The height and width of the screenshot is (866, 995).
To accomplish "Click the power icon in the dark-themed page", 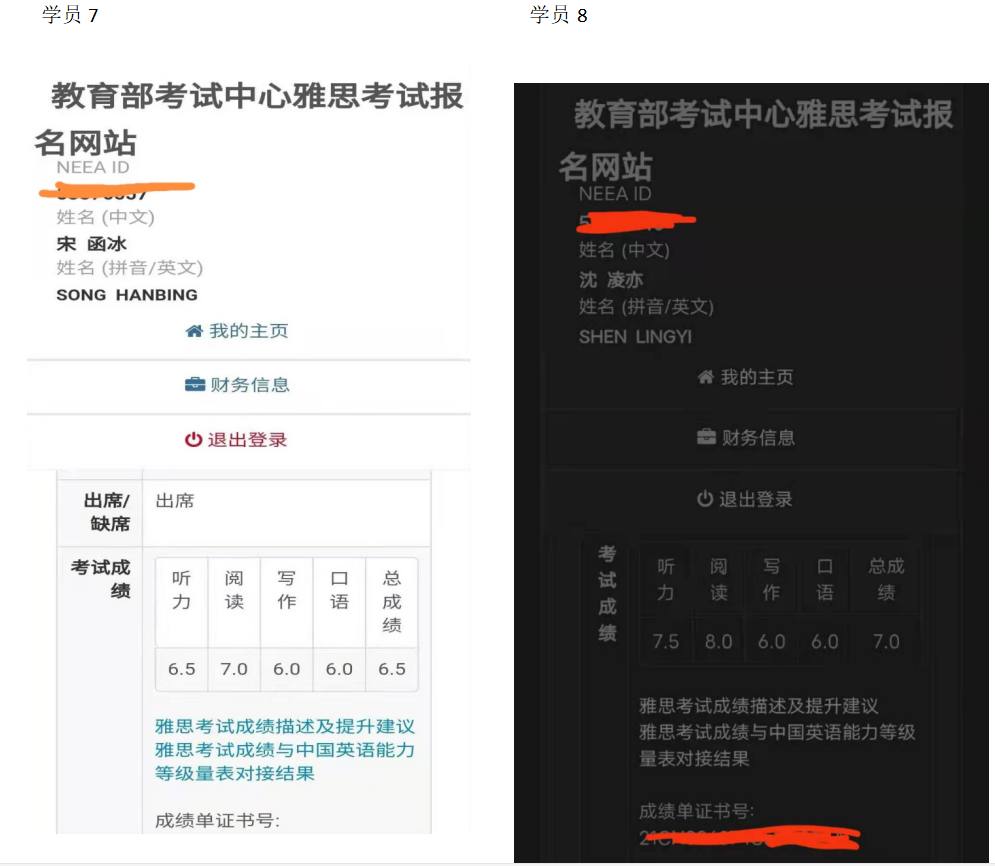I will pyautogui.click(x=705, y=499).
